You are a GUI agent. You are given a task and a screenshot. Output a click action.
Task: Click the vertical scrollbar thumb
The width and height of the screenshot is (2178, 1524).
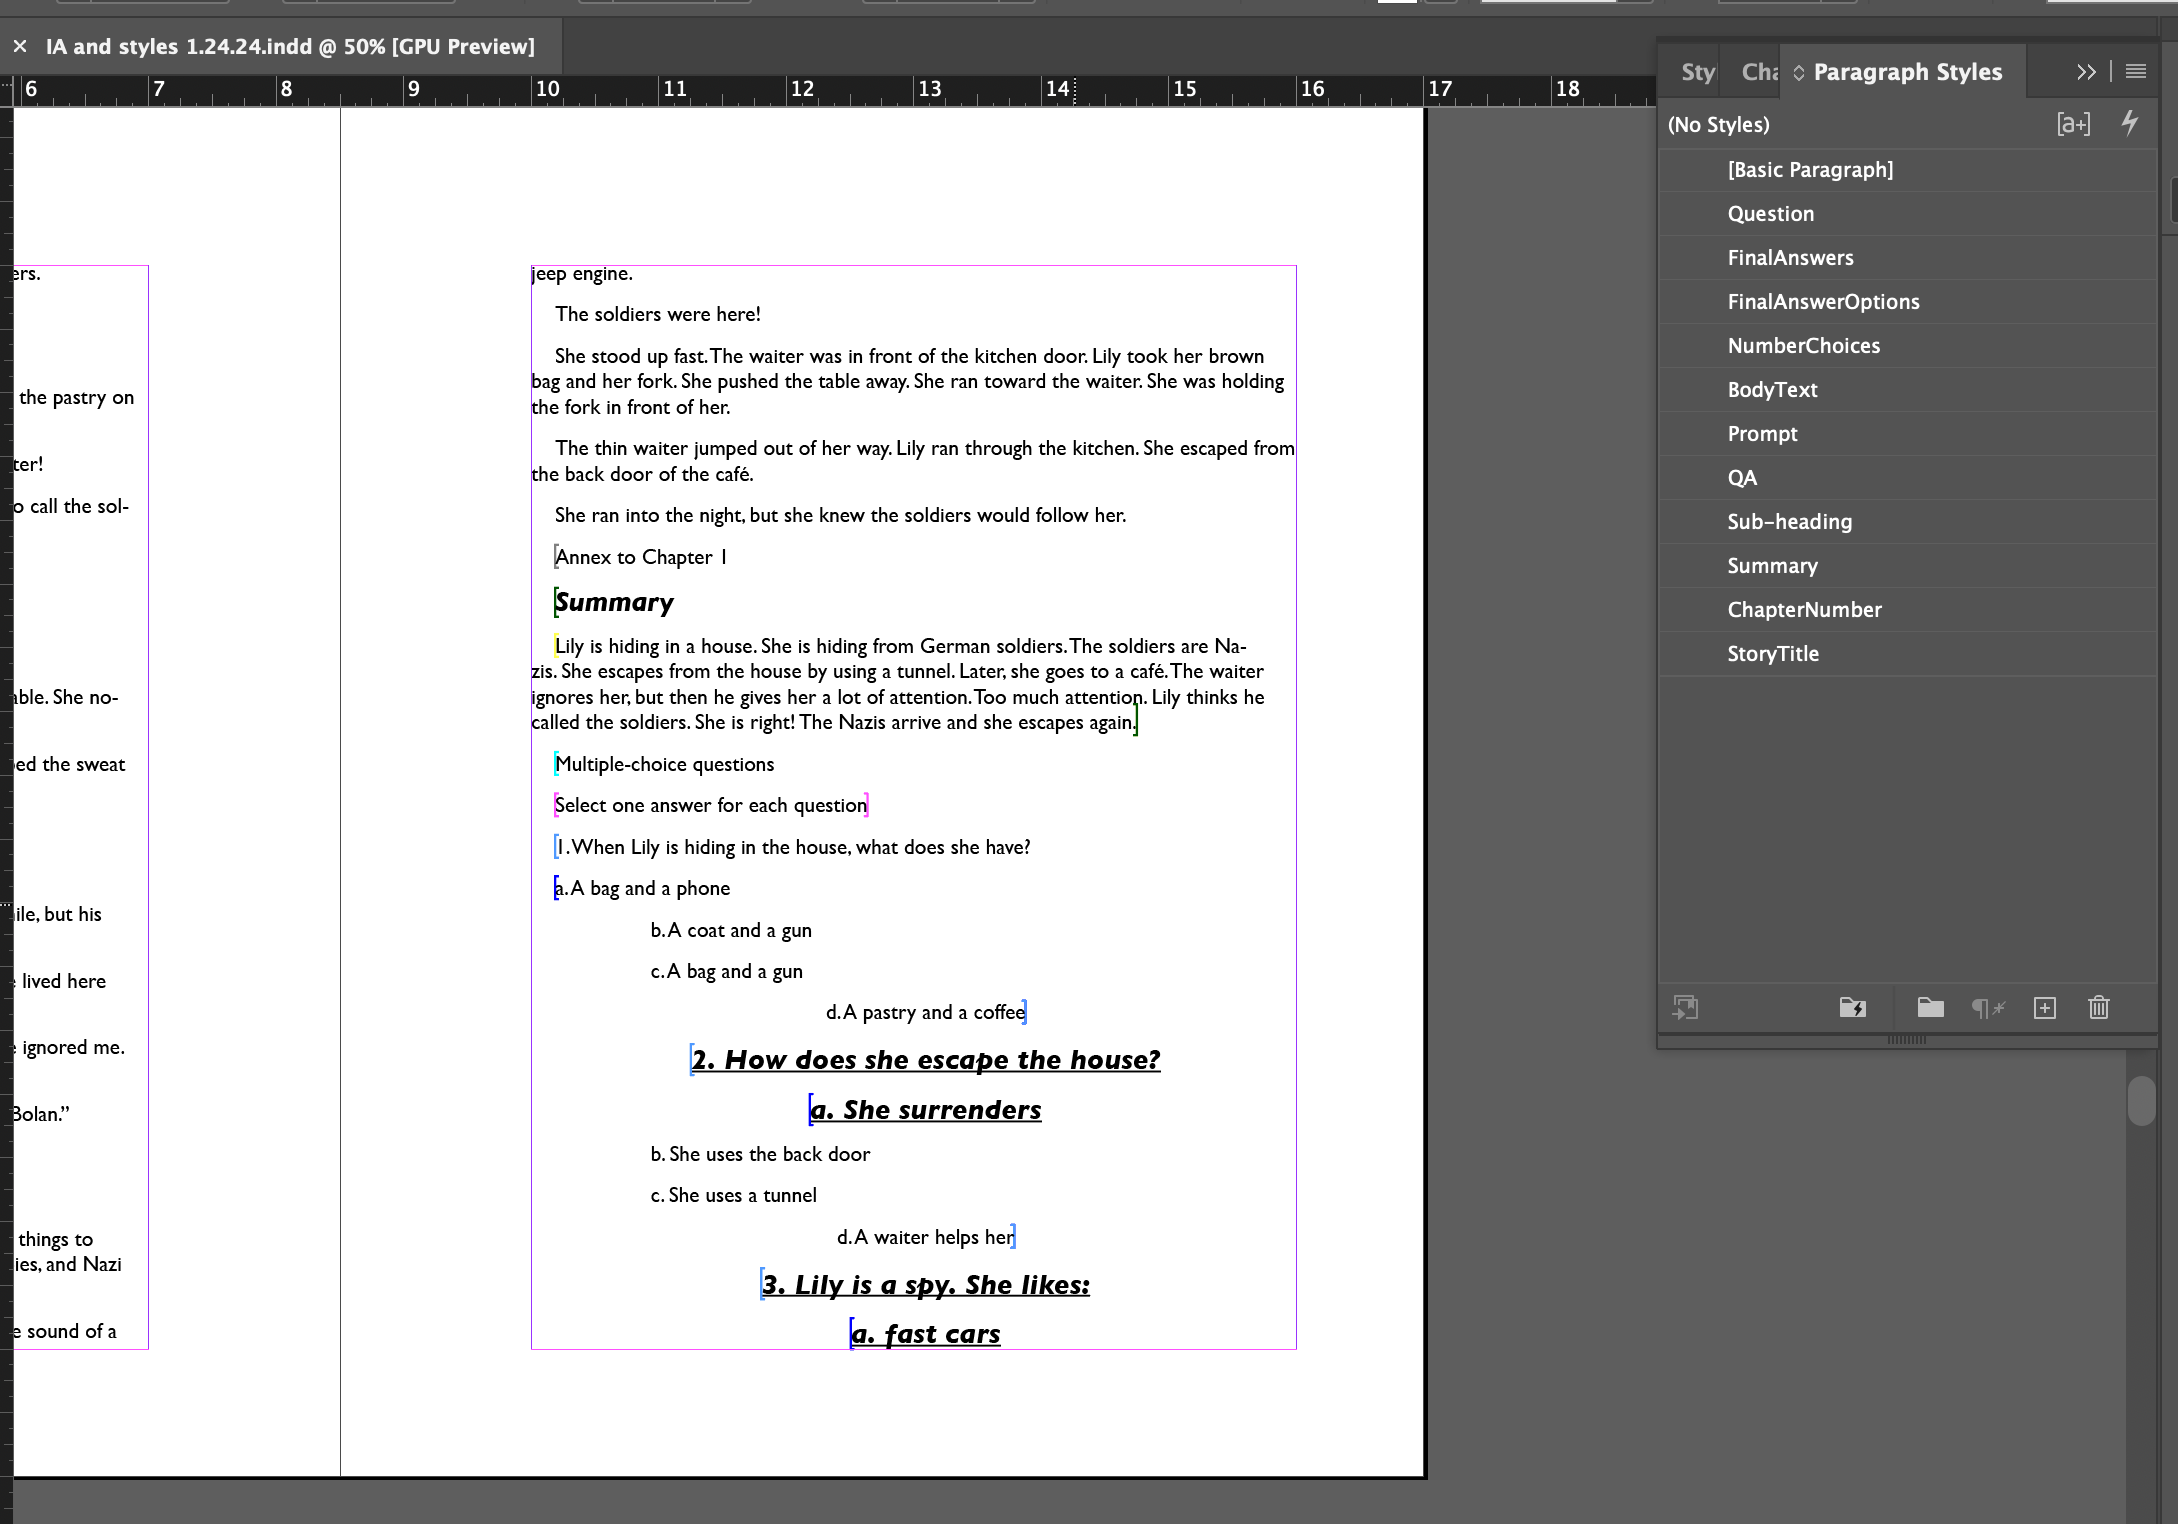[x=2141, y=1100]
